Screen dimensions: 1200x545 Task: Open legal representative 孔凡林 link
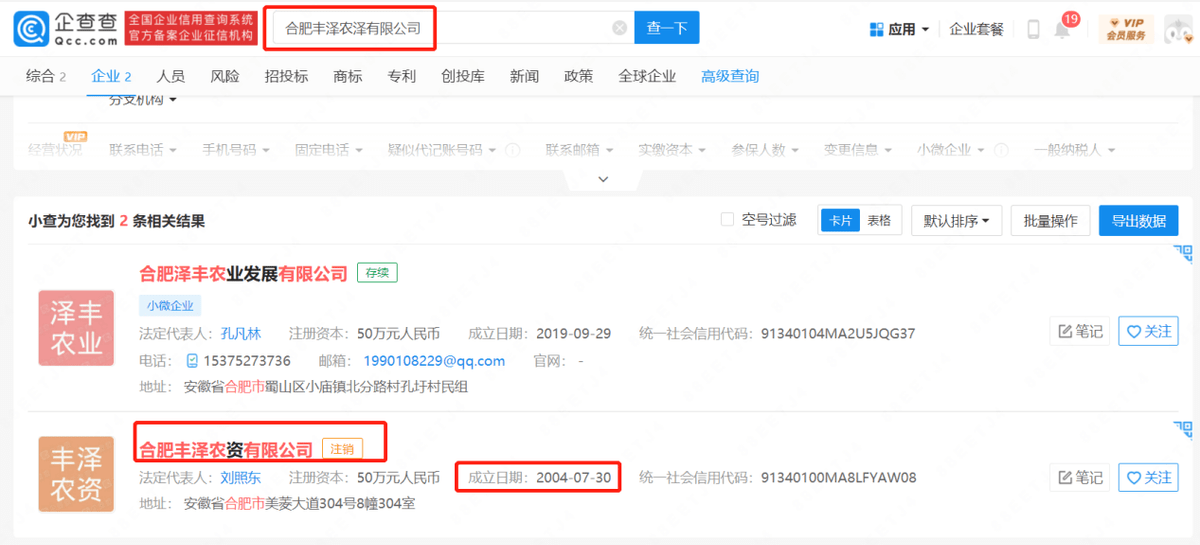240,334
